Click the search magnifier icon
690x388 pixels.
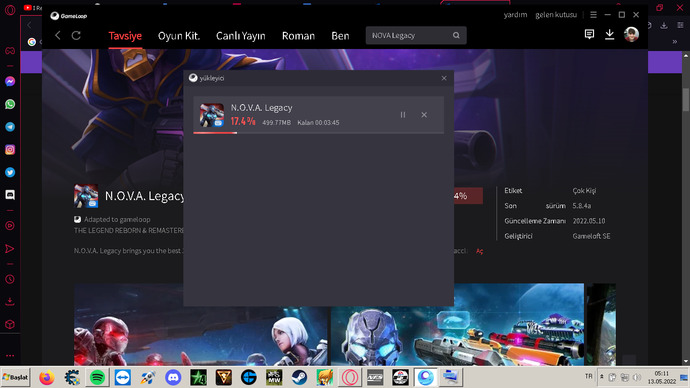(x=456, y=35)
